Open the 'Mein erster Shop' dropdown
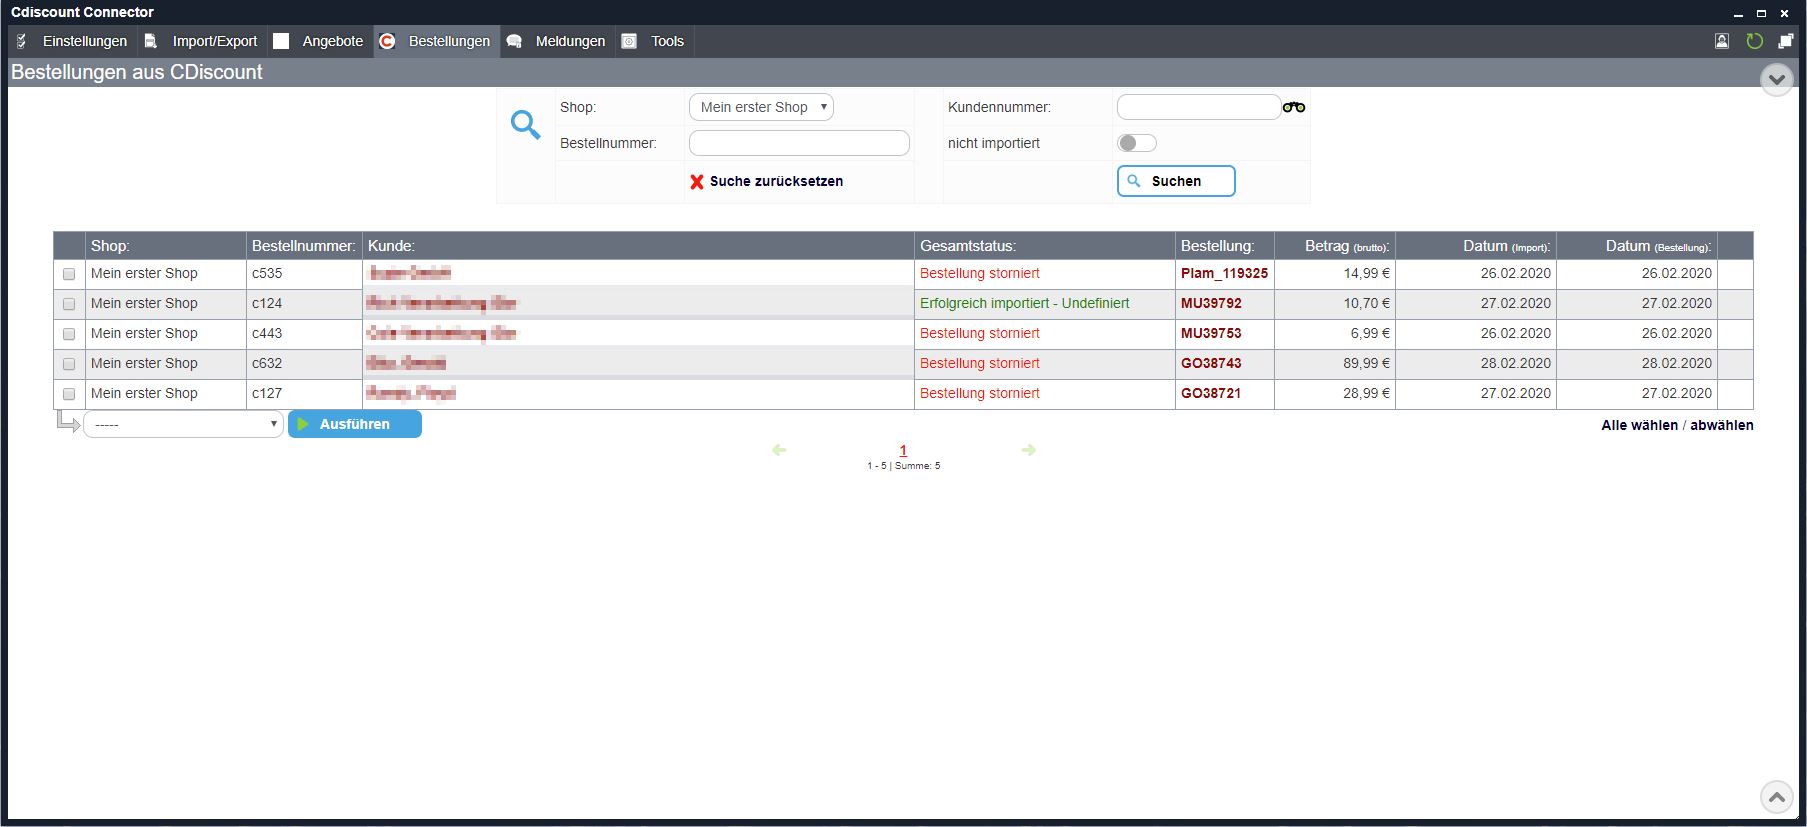This screenshot has height=827, width=1807. click(x=761, y=107)
